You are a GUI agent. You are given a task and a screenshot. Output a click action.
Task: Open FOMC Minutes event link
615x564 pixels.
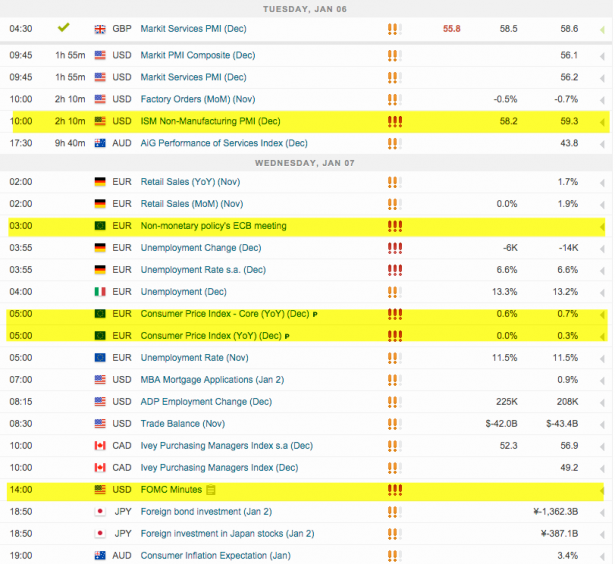click(x=171, y=489)
